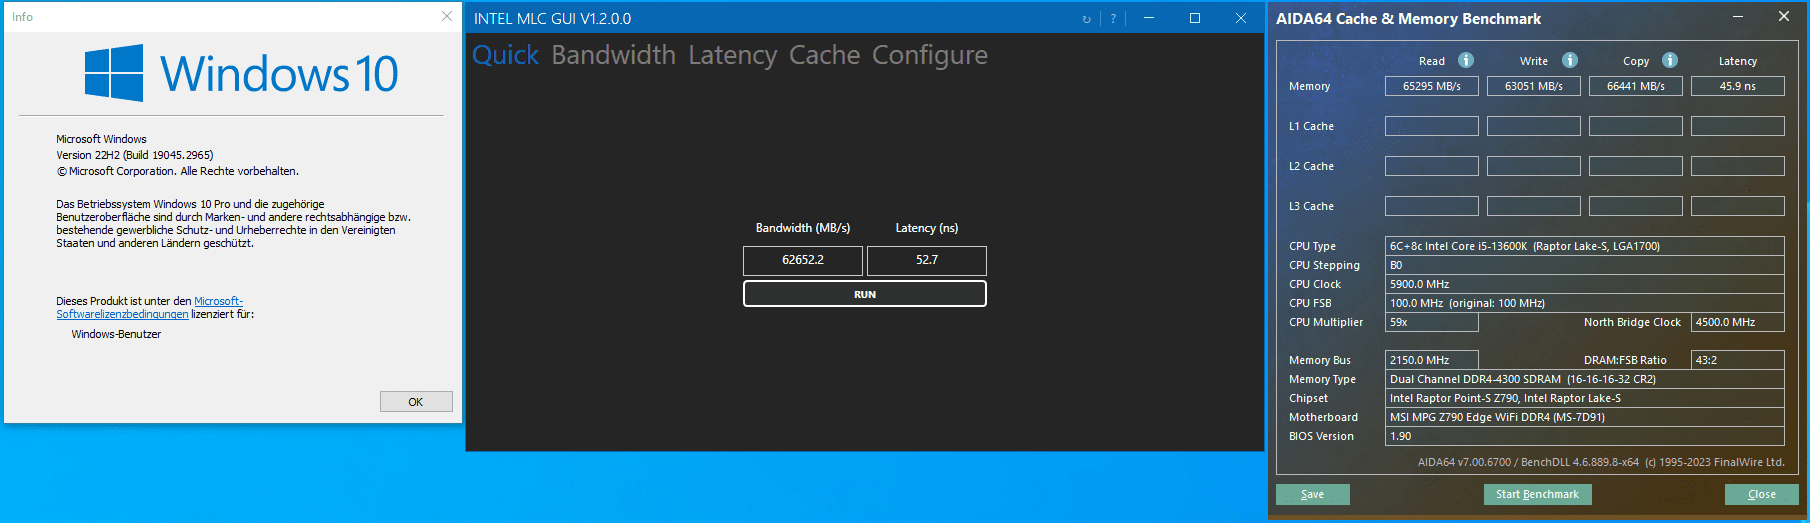Click the Save button in AIDA64
Image resolution: width=1810 pixels, height=523 pixels.
tap(1312, 494)
